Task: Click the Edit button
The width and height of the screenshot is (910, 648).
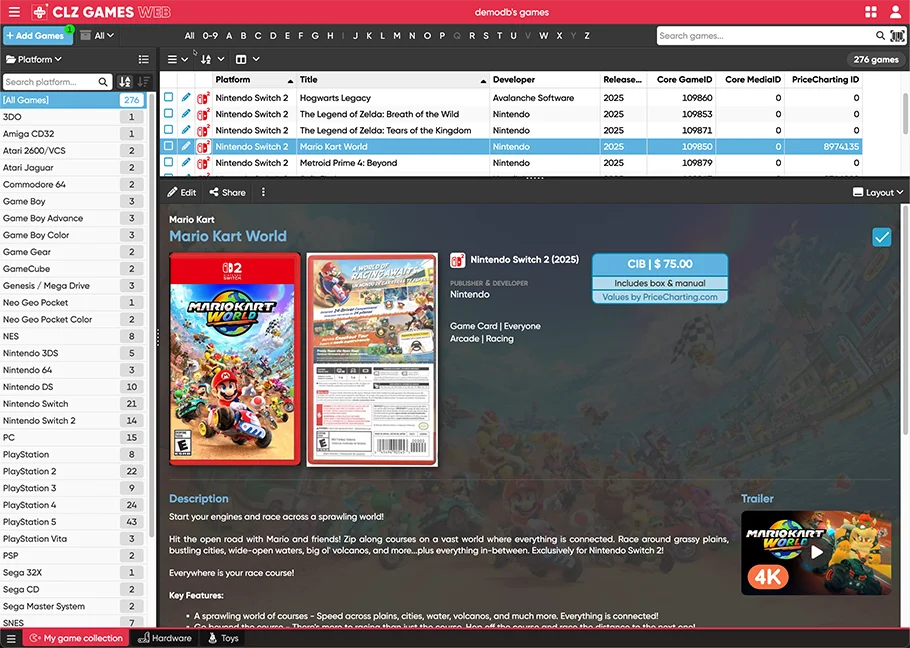Action: point(182,193)
